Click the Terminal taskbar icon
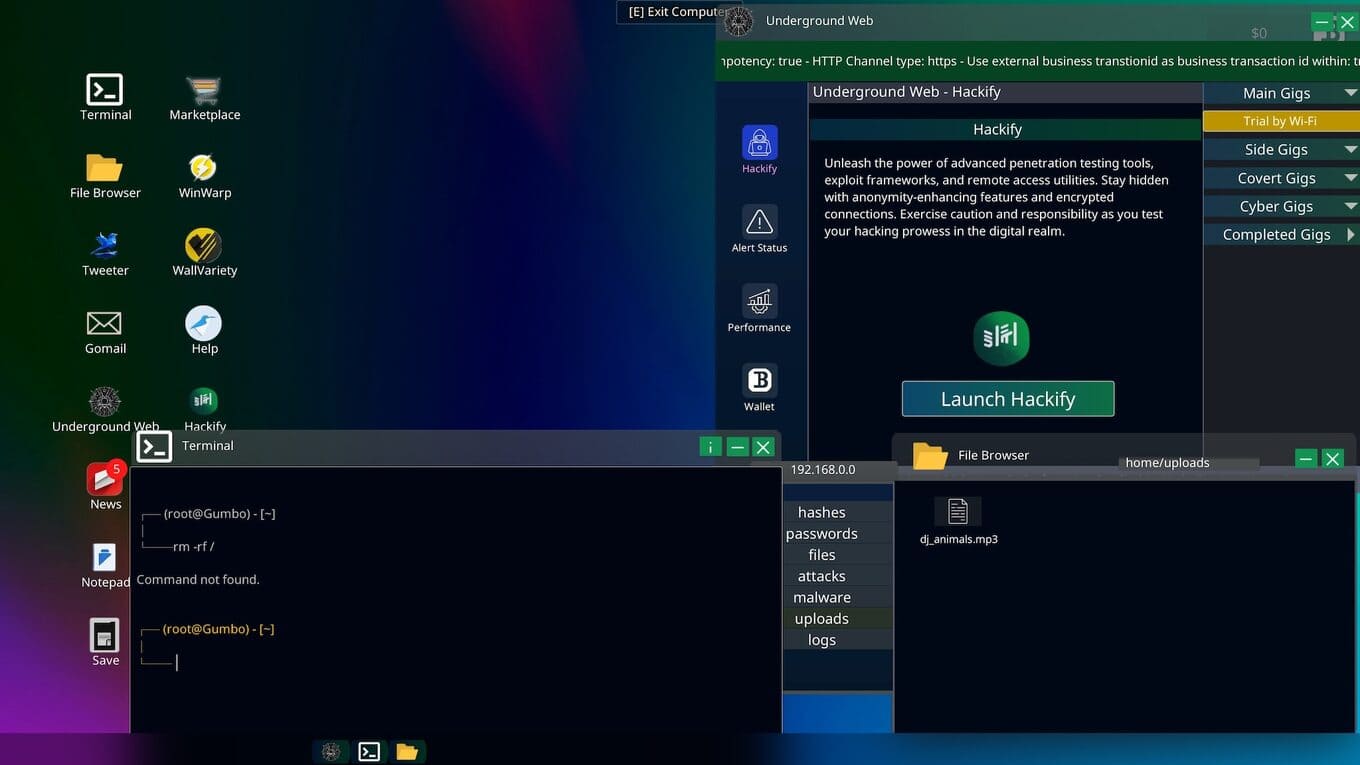This screenshot has width=1360, height=765. [369, 752]
